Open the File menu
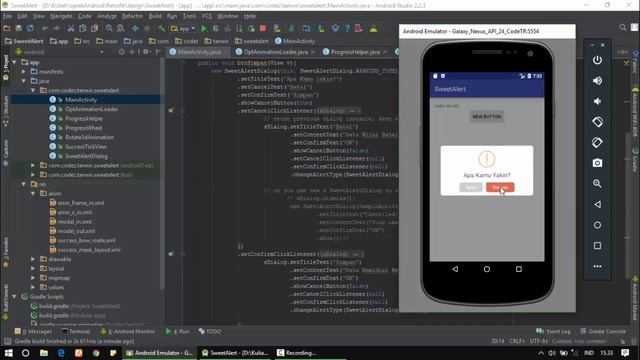This screenshot has height=360, width=640. click(7, 16)
